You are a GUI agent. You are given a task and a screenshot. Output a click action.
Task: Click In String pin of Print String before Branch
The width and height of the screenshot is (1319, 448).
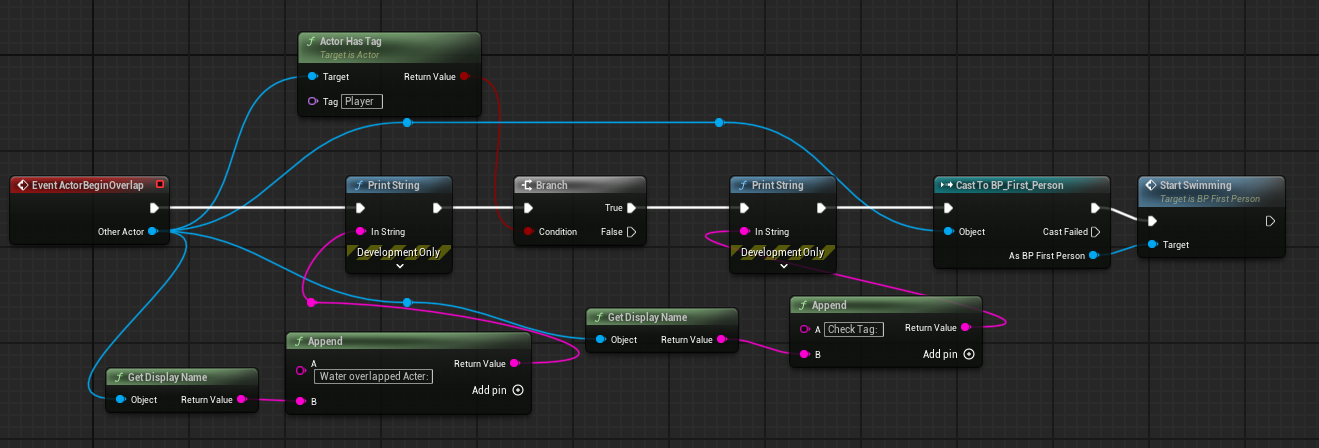point(361,231)
